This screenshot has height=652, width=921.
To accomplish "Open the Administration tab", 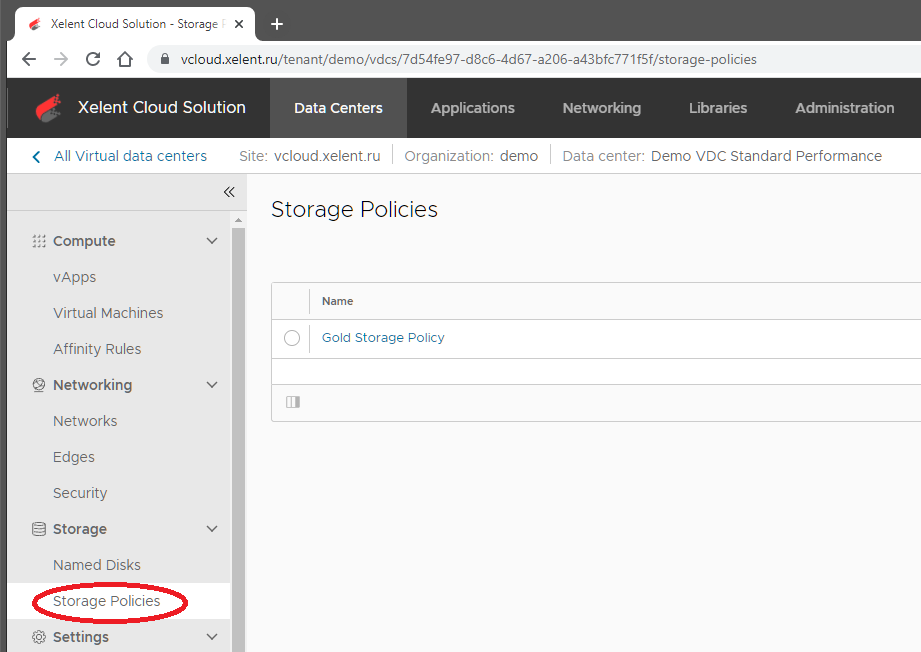I will (845, 108).
